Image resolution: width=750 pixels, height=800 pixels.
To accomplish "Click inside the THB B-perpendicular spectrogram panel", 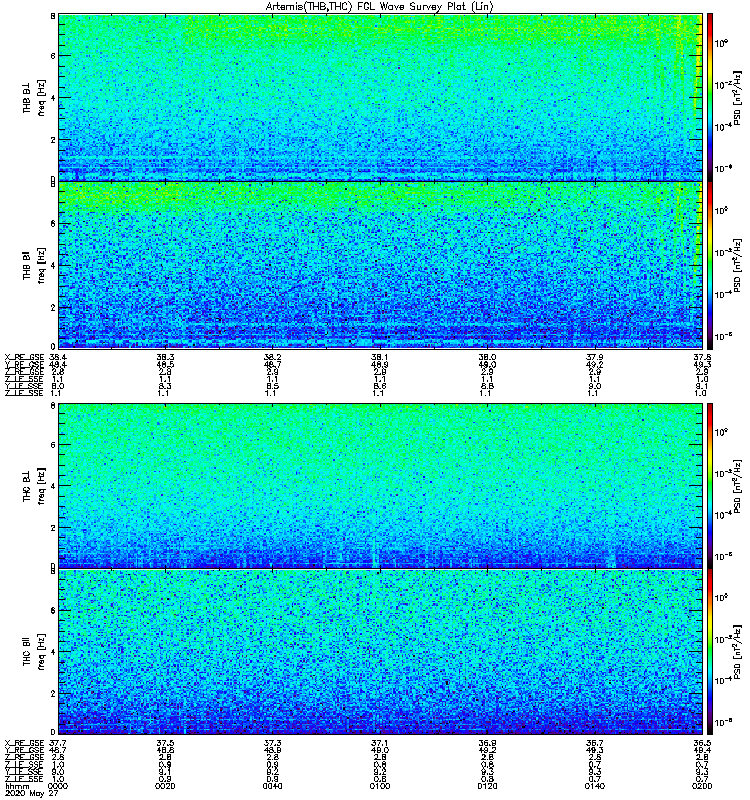I will [x=380, y=97].
